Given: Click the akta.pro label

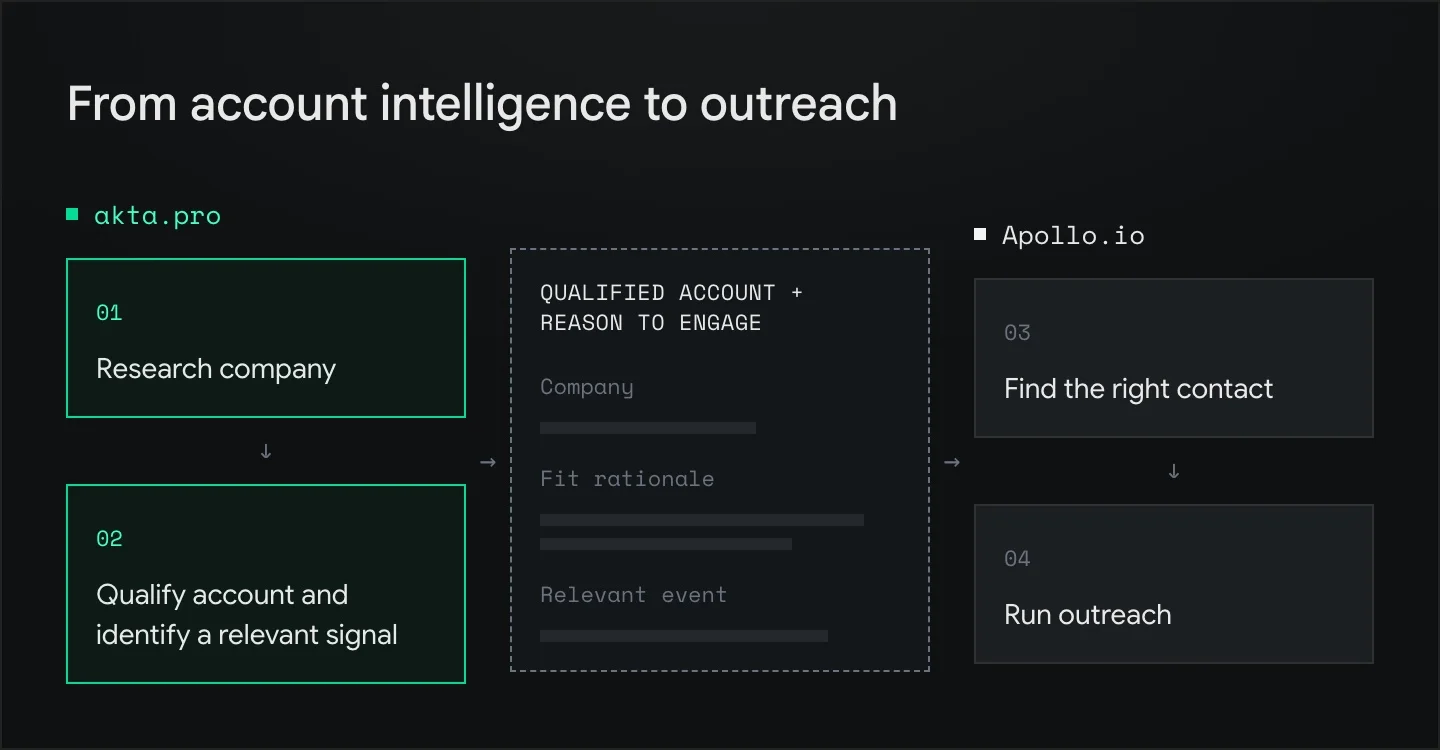Looking at the screenshot, I should 157,215.
